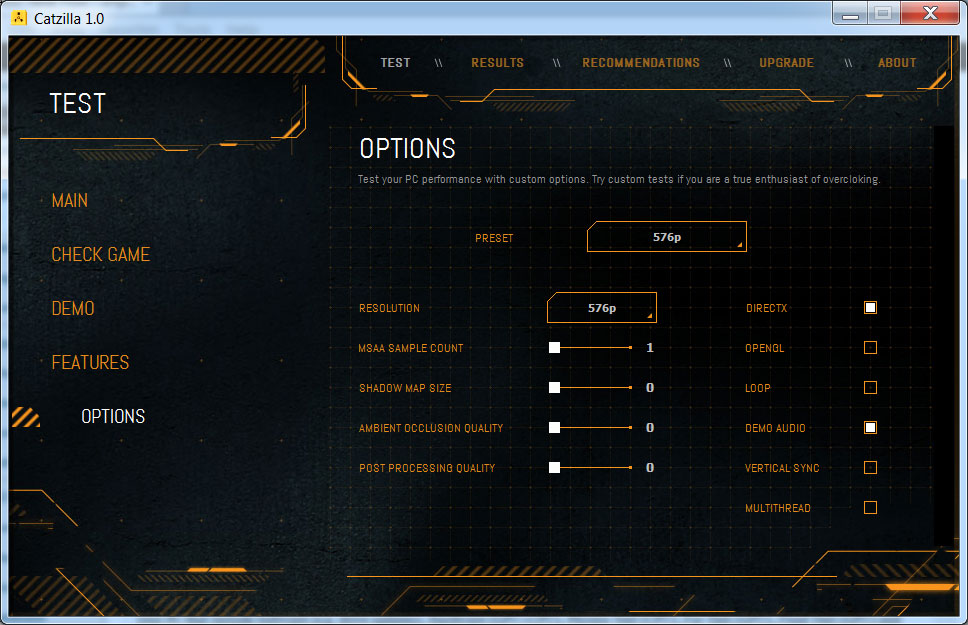Open the ABOUT tab
Screen dimensions: 968x625
click(x=897, y=63)
